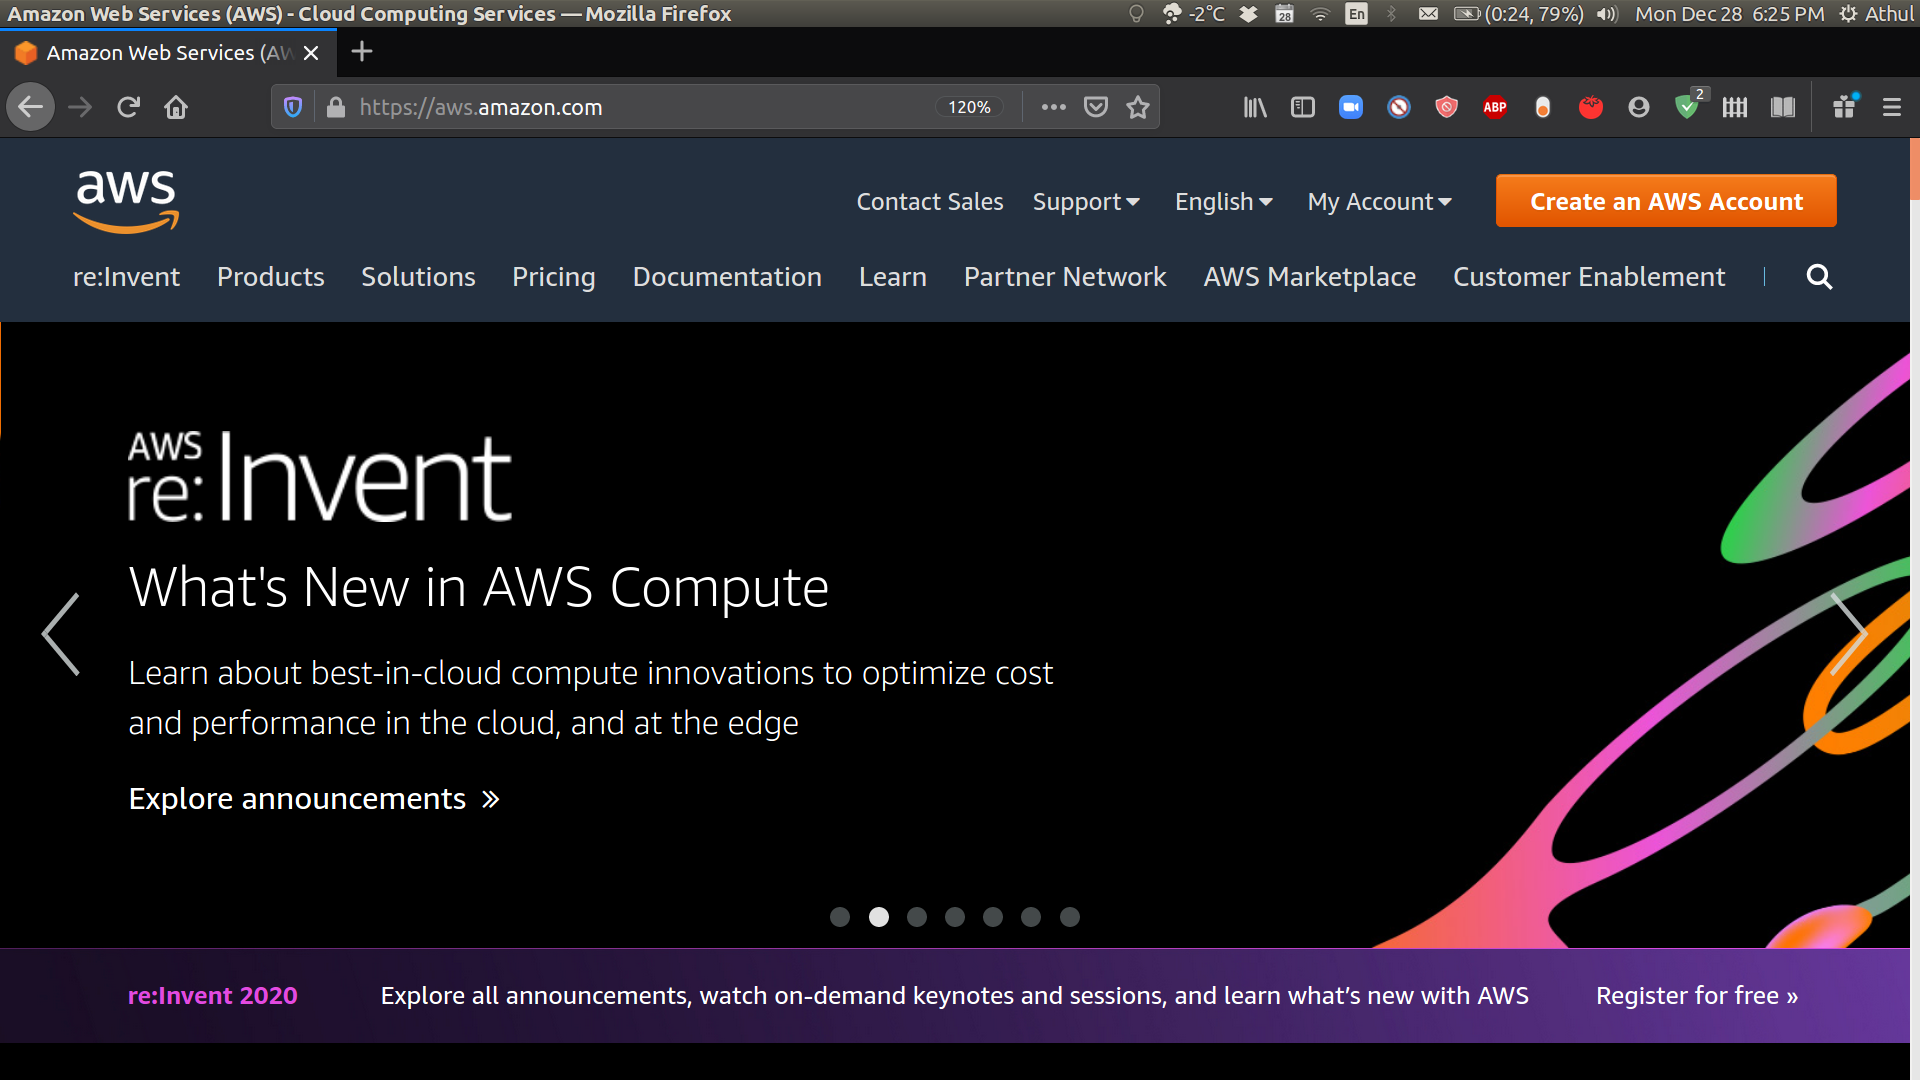Click the re:Invent 2020 banner text
The height and width of the screenshot is (1080, 1920).
(x=213, y=996)
